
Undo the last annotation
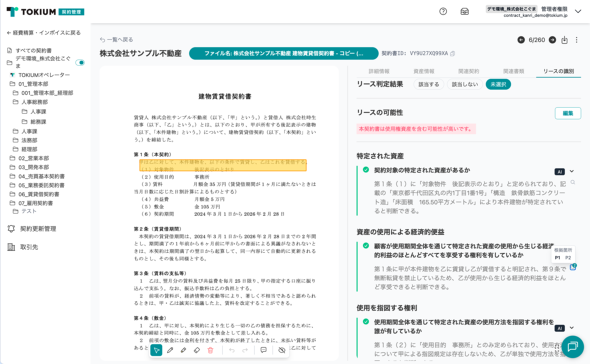pyautogui.click(x=232, y=350)
